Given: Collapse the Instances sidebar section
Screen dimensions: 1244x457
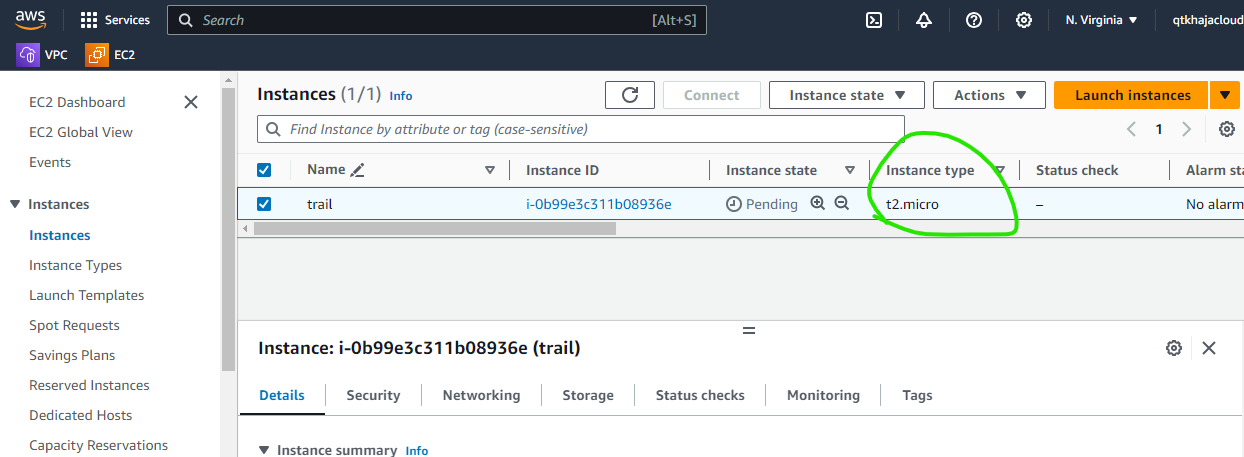Looking at the screenshot, I should point(15,204).
